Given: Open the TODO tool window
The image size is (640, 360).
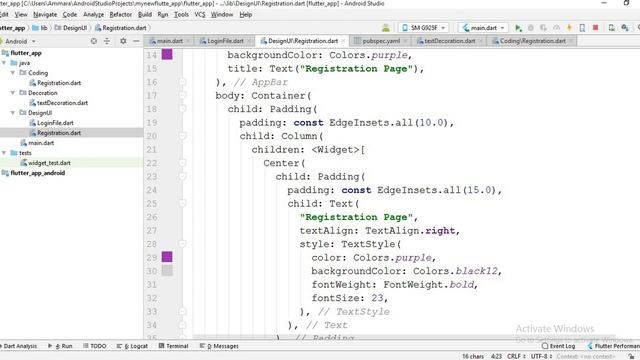Looking at the screenshot, I should (95, 346).
